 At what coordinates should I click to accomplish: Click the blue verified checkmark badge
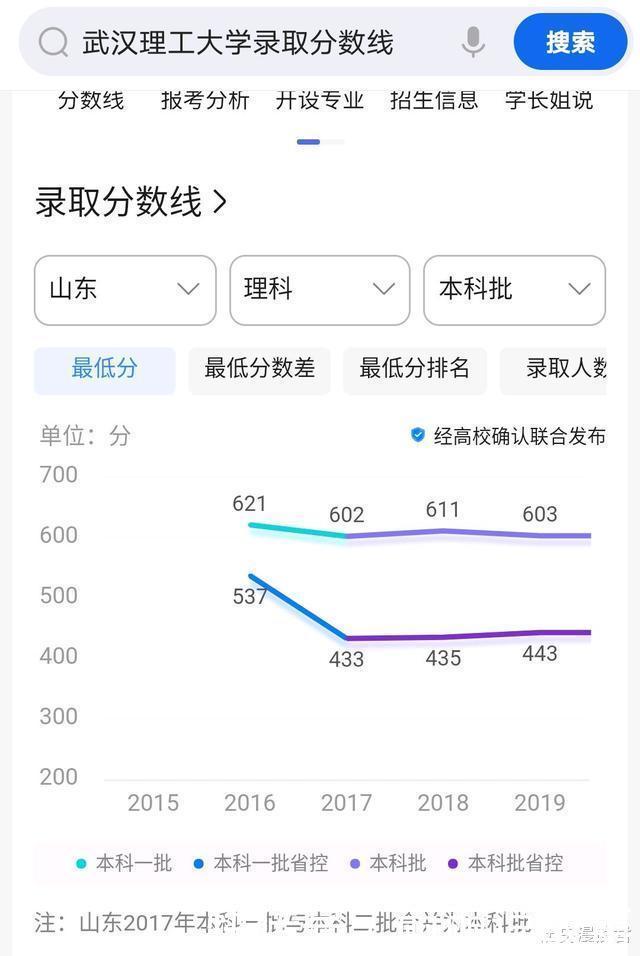[421, 436]
